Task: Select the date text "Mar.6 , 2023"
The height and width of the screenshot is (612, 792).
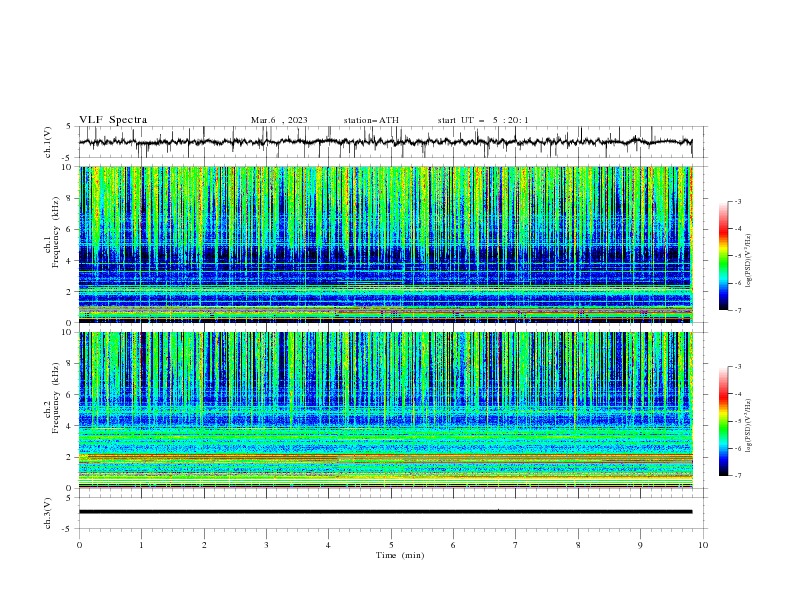Action: (x=279, y=120)
